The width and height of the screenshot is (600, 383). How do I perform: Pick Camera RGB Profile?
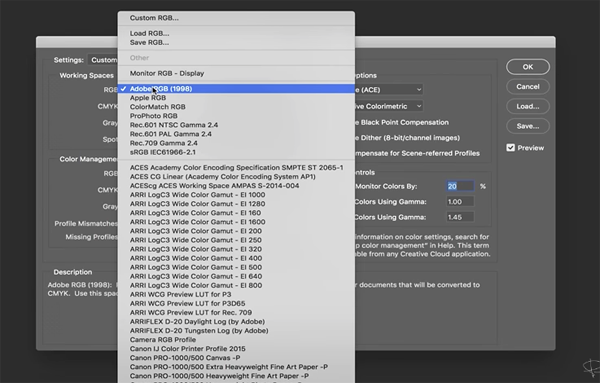point(236,340)
